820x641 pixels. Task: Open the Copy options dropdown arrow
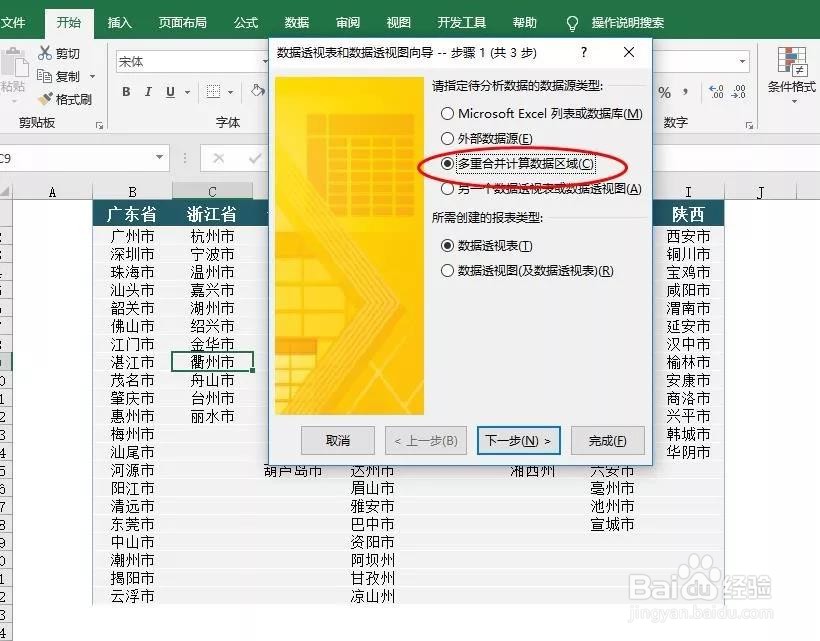pyautogui.click(x=93, y=76)
